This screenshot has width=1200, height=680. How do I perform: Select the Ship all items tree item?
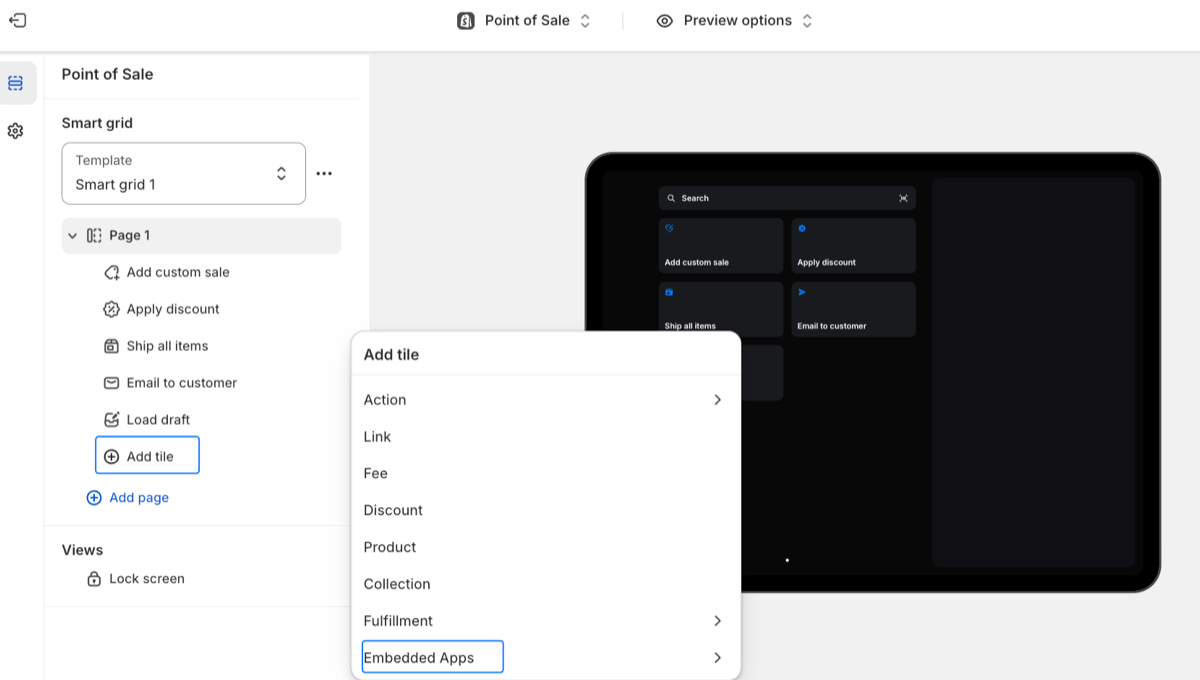(167, 347)
